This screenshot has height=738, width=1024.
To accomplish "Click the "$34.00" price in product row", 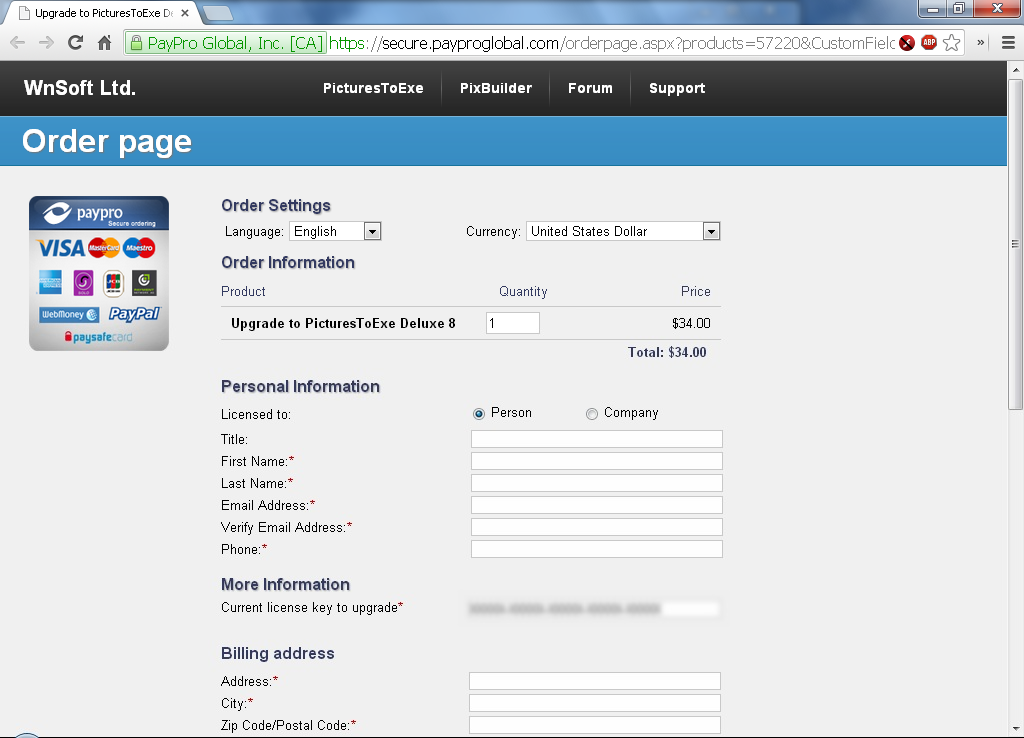I will 691,323.
